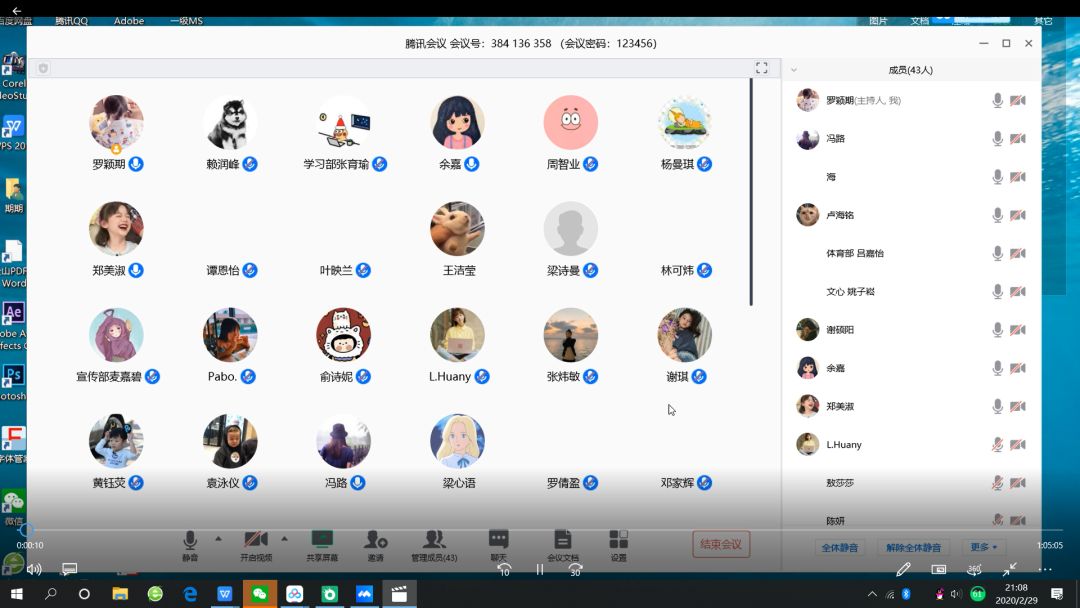Expand video options arrow beside 开启视频
Screen dimensions: 1080x608
tap(284, 538)
